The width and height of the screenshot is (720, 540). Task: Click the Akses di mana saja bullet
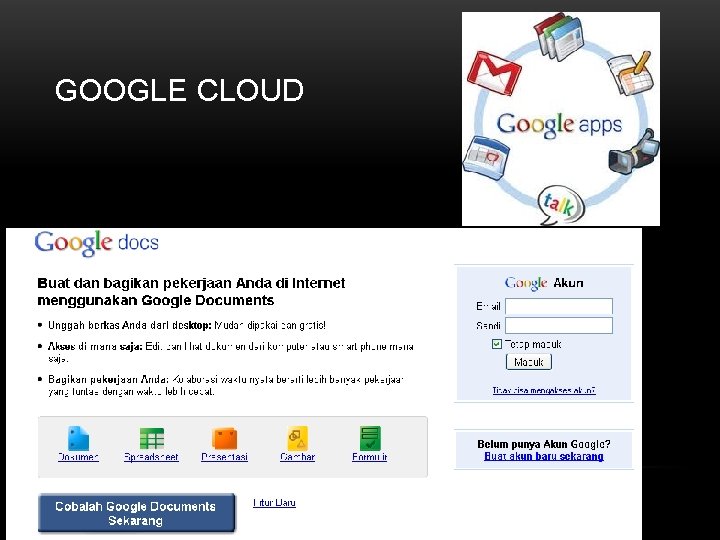click(x=231, y=352)
